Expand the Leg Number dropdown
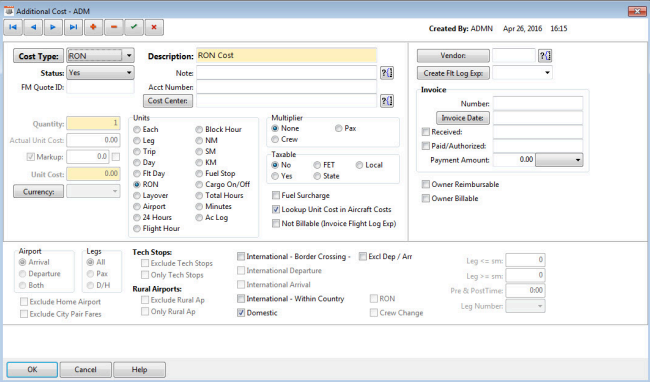 click(x=540, y=306)
